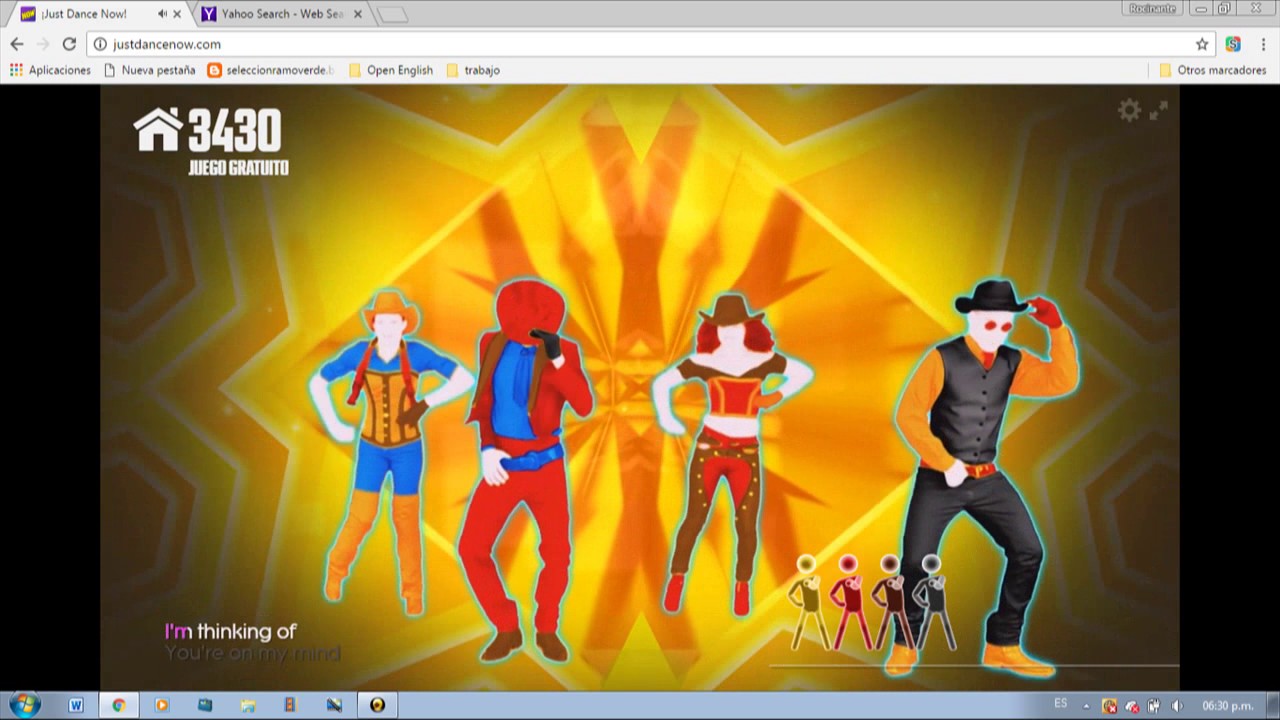1280x720 pixels.
Task: Click the colored extension icon beside the star
Action: [1233, 44]
